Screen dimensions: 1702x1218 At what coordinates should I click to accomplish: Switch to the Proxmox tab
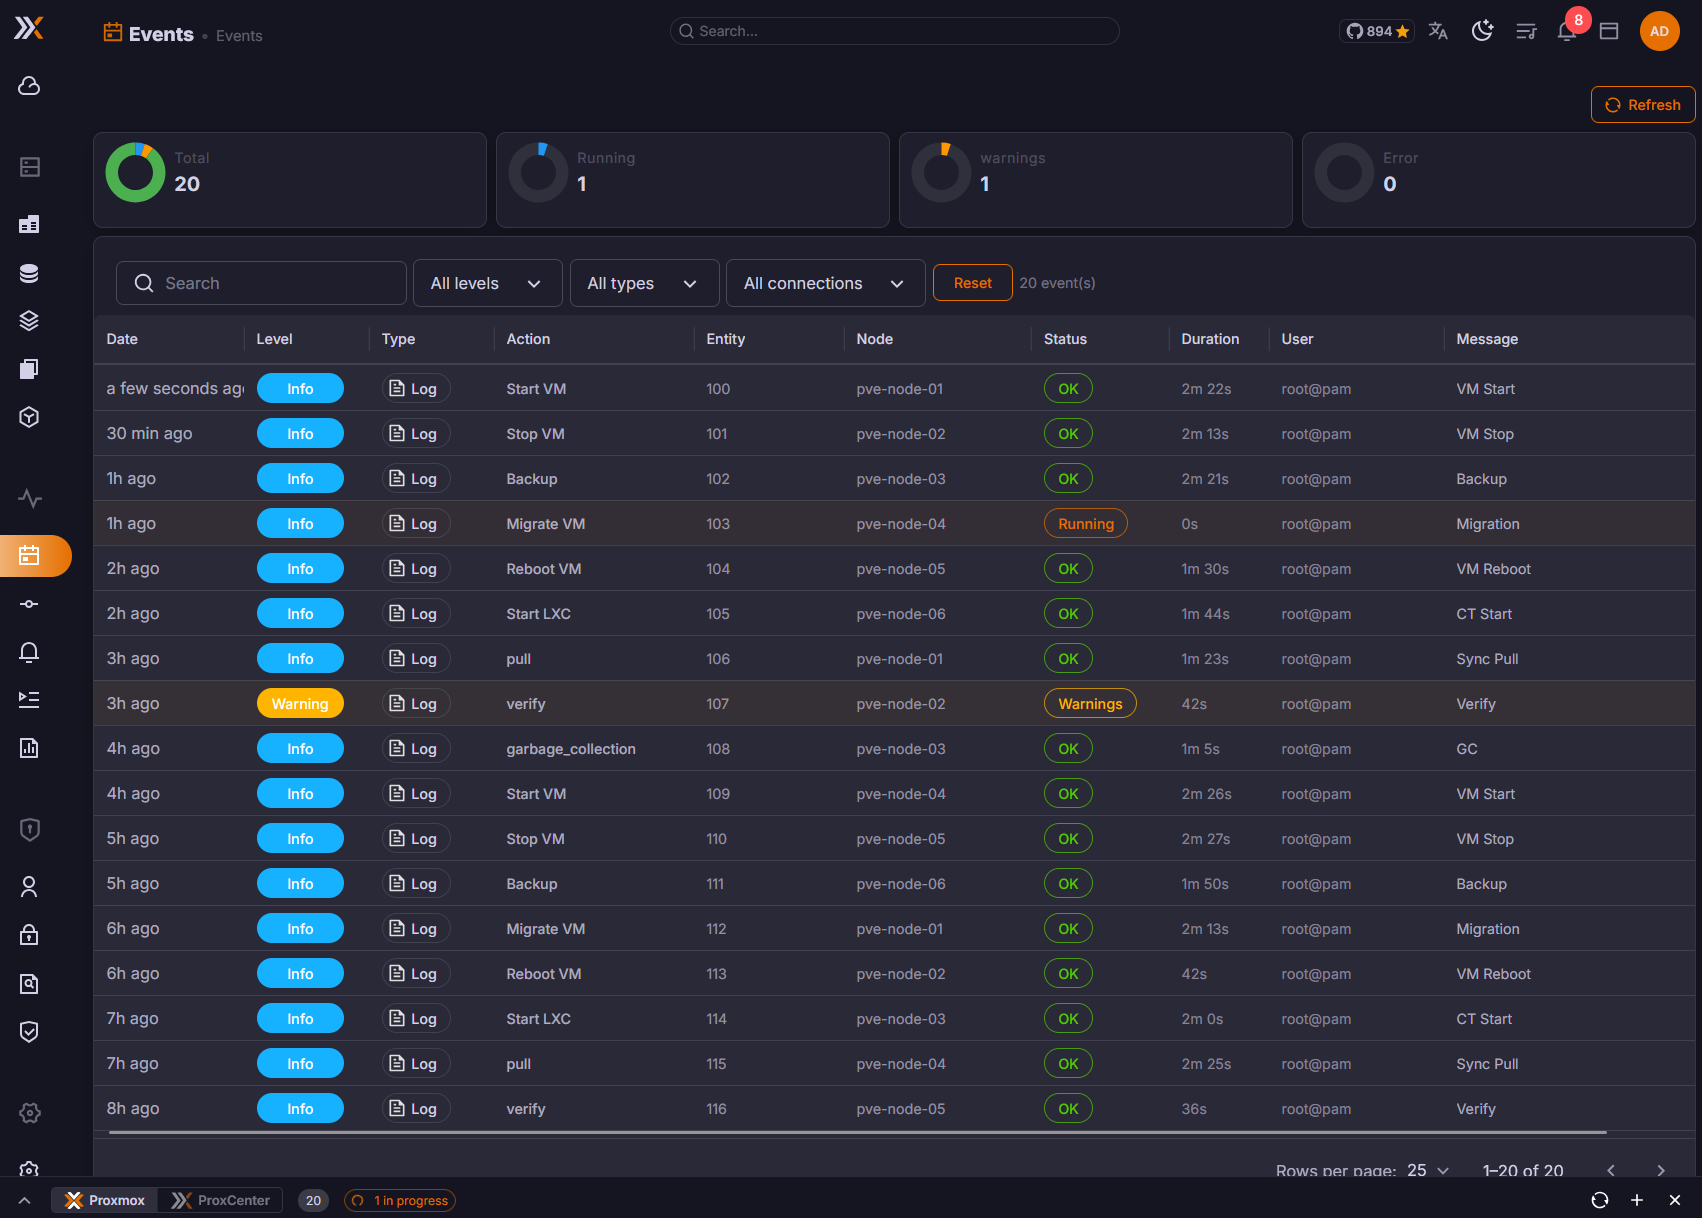coord(105,1200)
